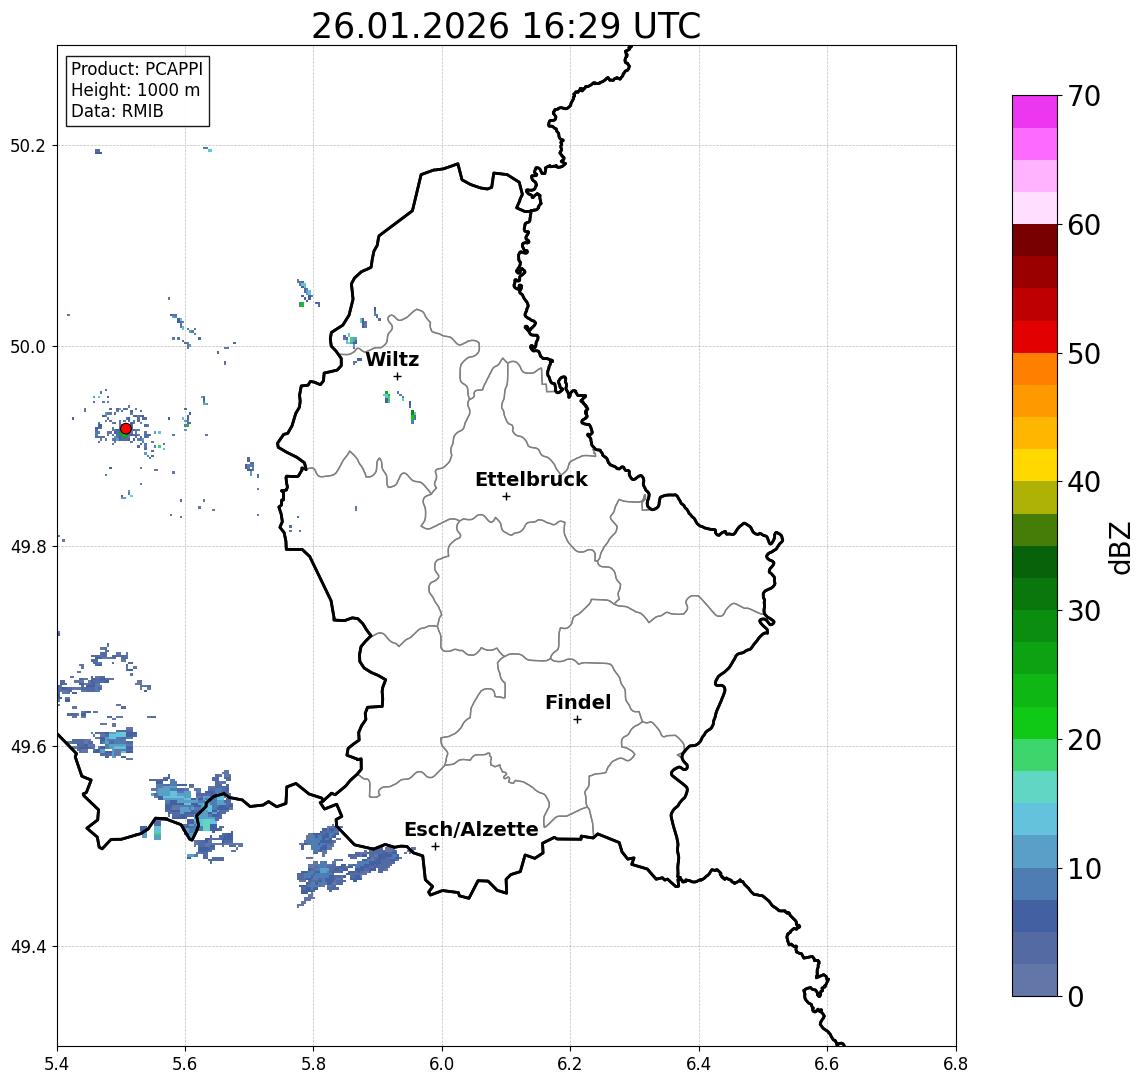Click the Ettelbruck station cross marker

507,497
